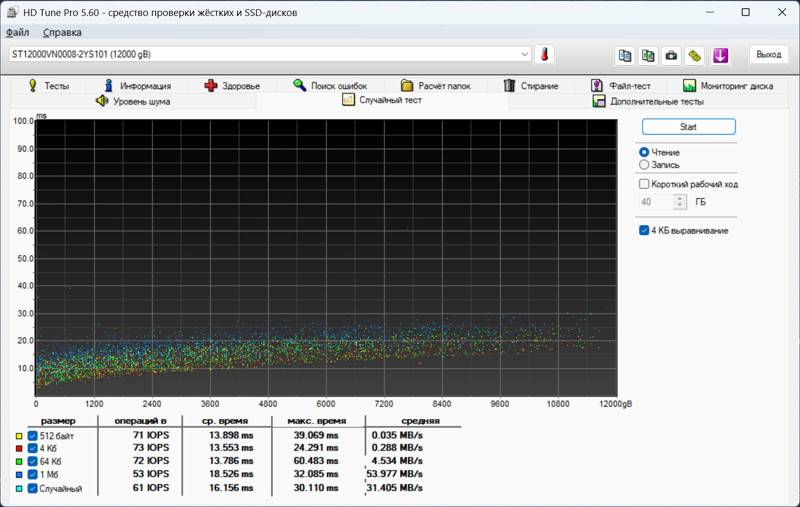Uncheck the 512 байт test size
Viewport: 800px width, 507px height.
[33, 436]
